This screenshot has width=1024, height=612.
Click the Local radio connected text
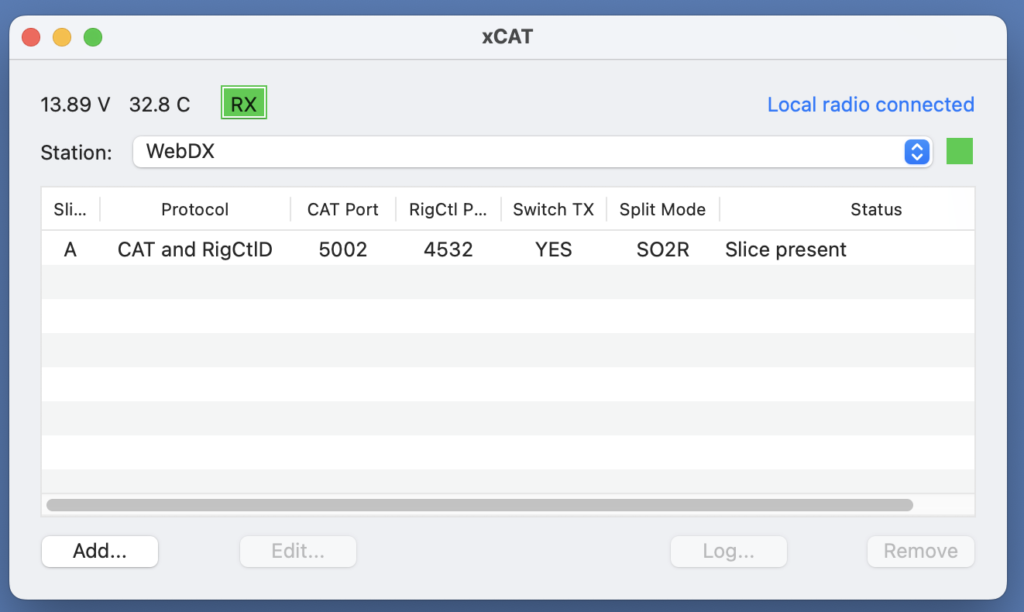pos(871,105)
